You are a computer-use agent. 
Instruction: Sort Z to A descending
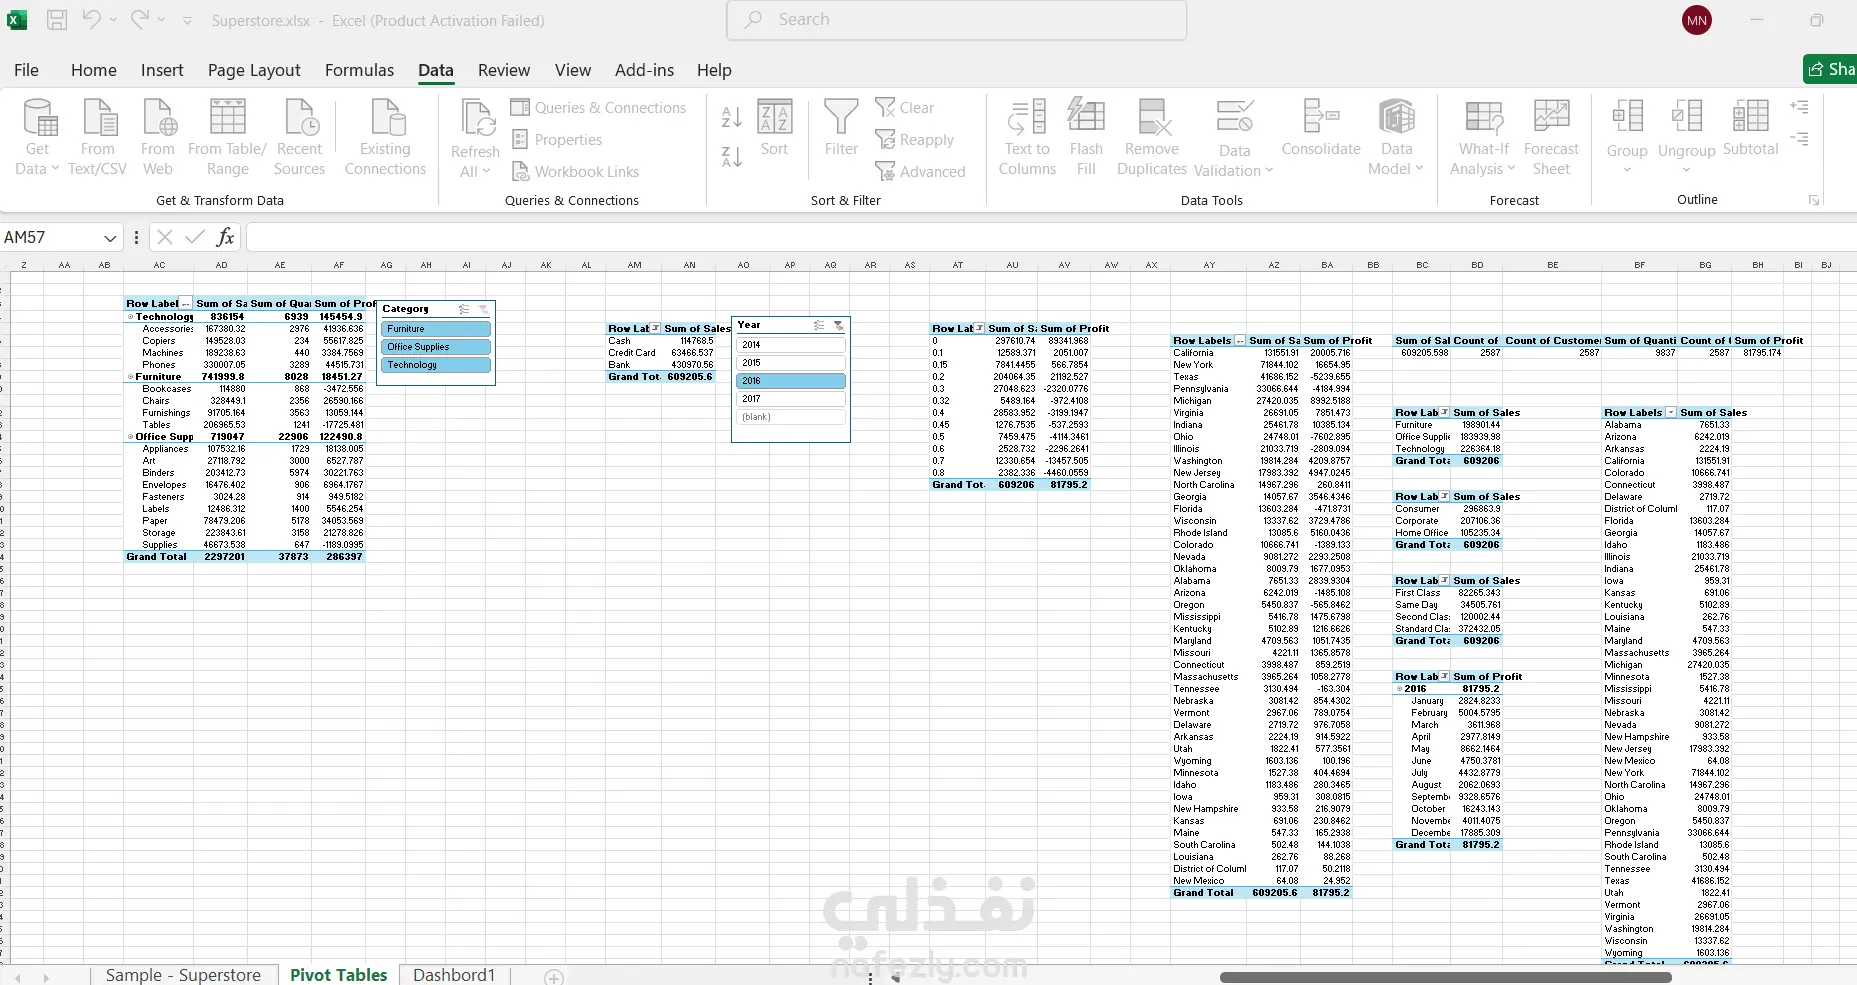point(732,157)
